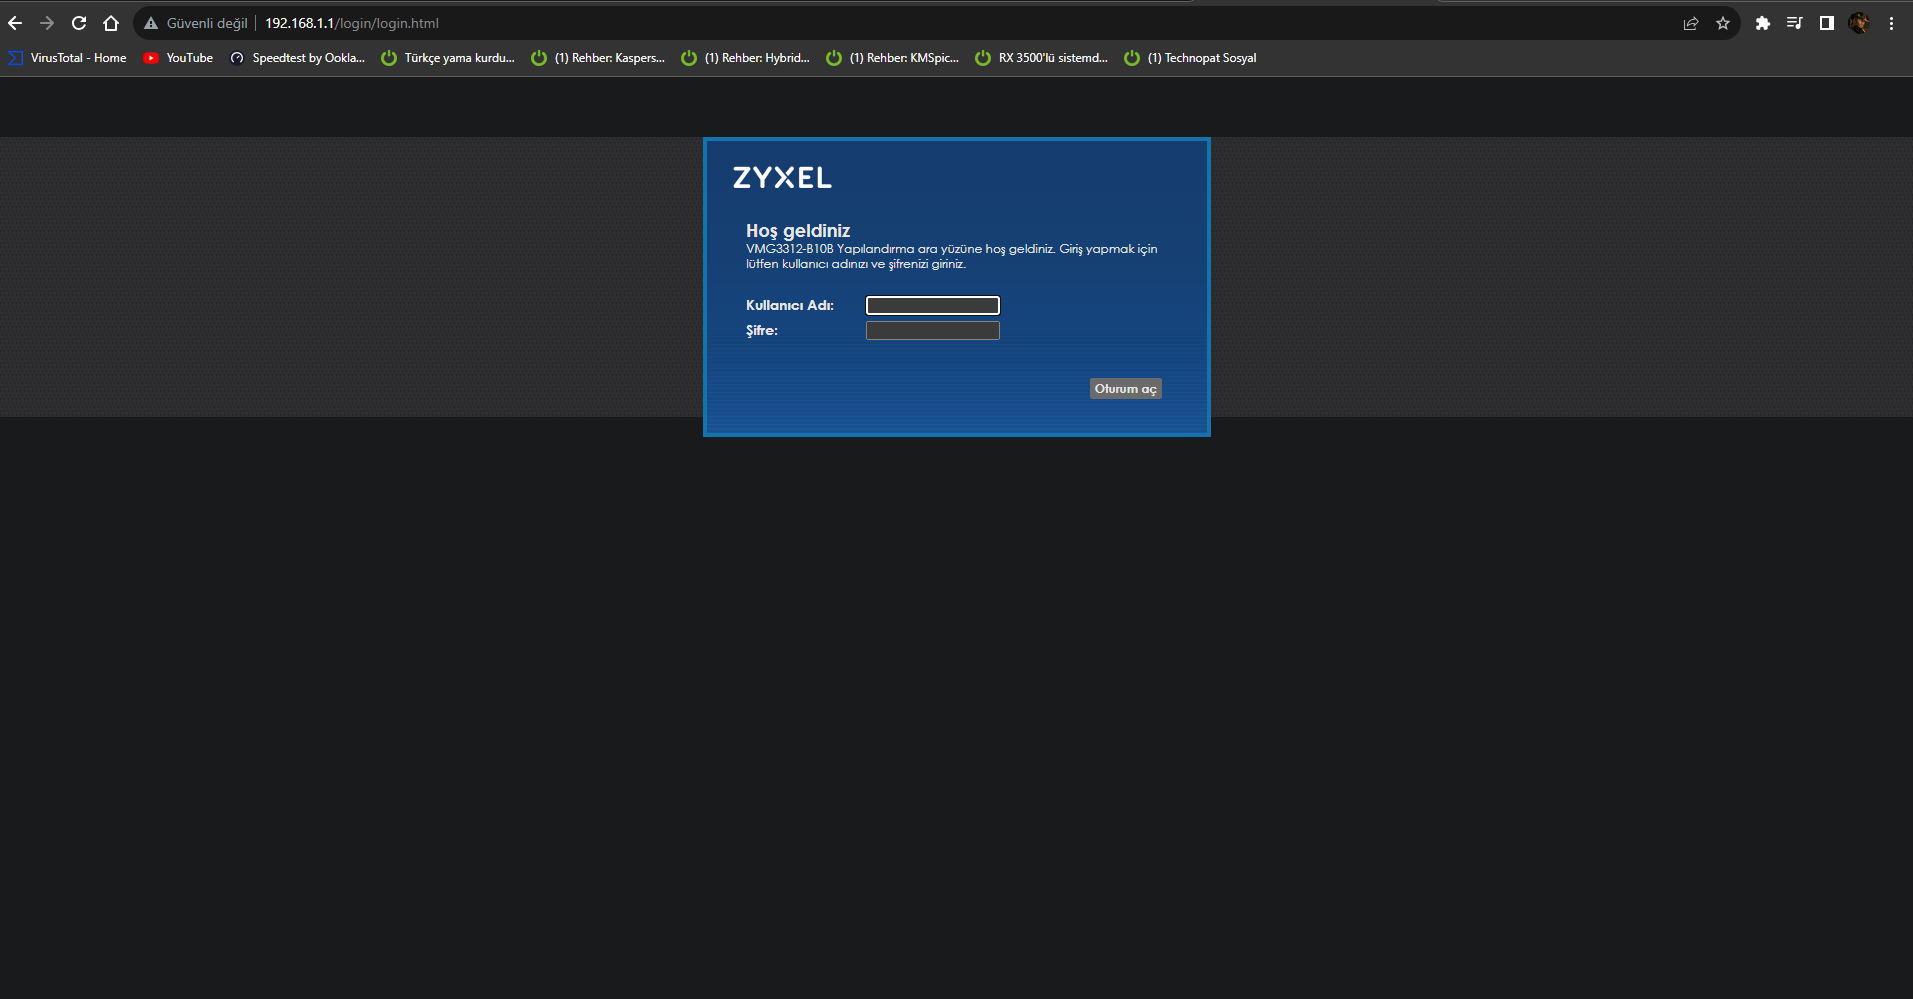Viewport: 1913px width, 999px height.
Task: Share this page via the share icon
Action: click(x=1691, y=23)
